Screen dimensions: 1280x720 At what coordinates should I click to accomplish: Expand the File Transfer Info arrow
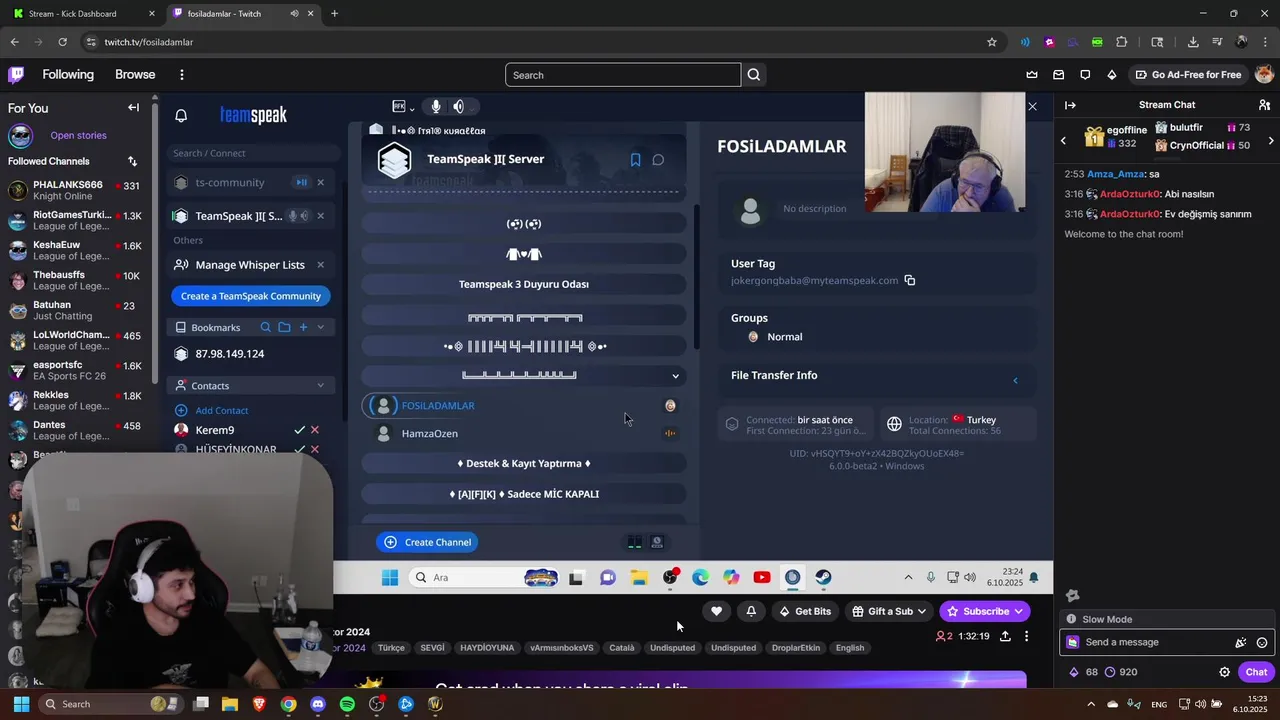[x=1015, y=380]
